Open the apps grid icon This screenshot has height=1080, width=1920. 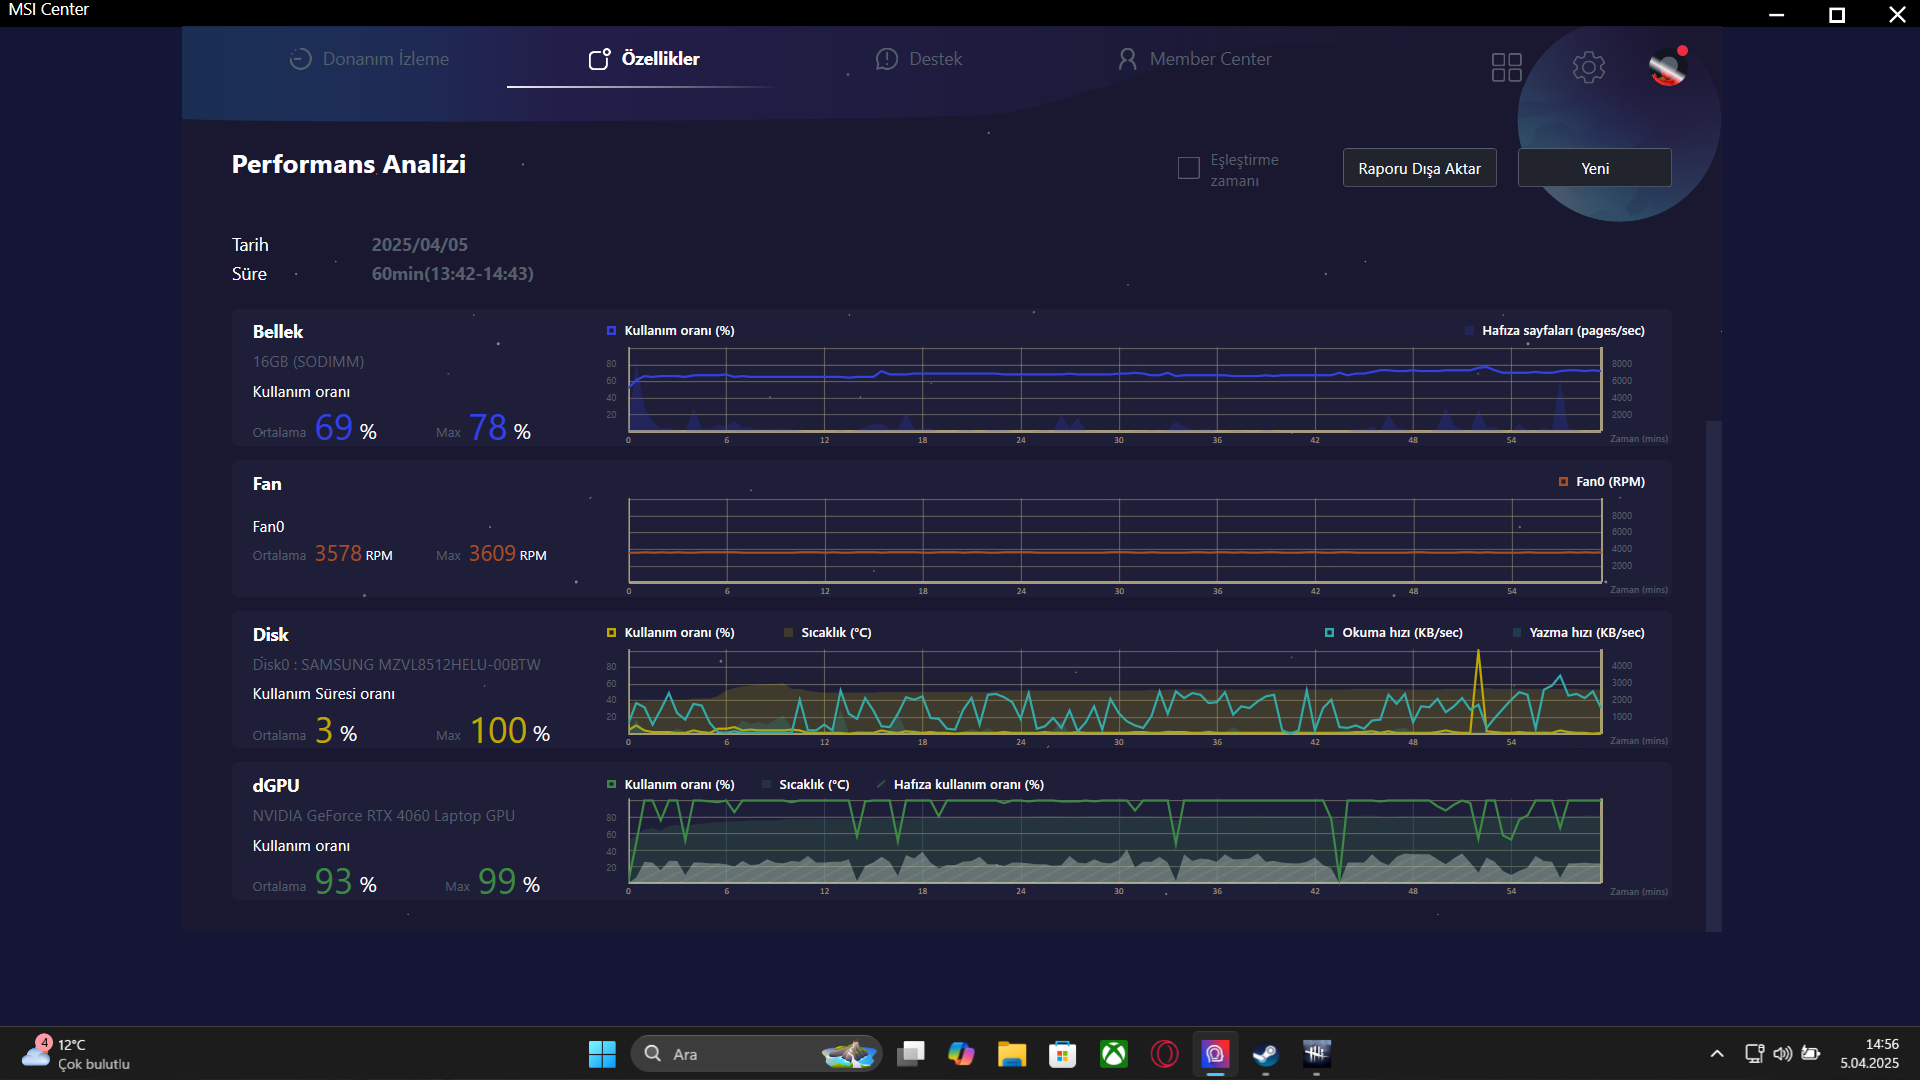1506,67
